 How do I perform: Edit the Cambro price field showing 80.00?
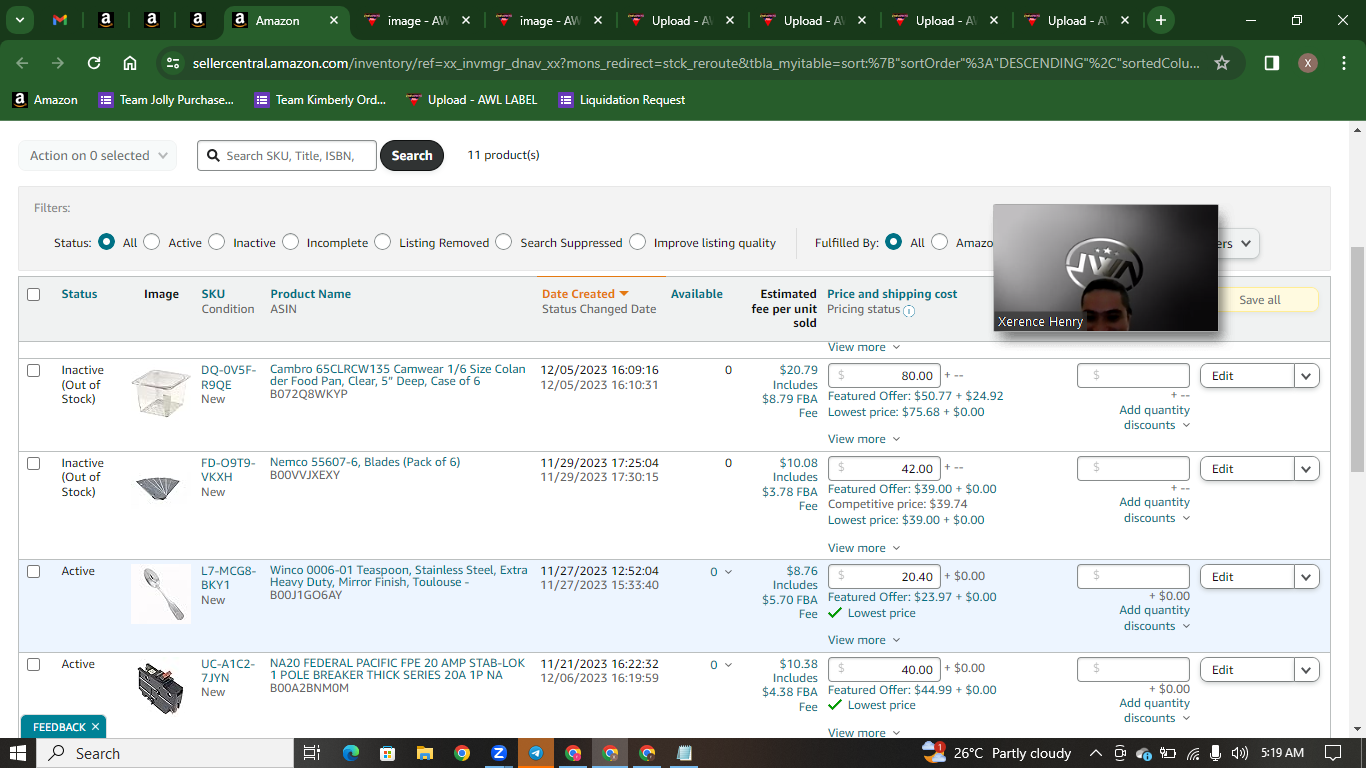pos(884,376)
